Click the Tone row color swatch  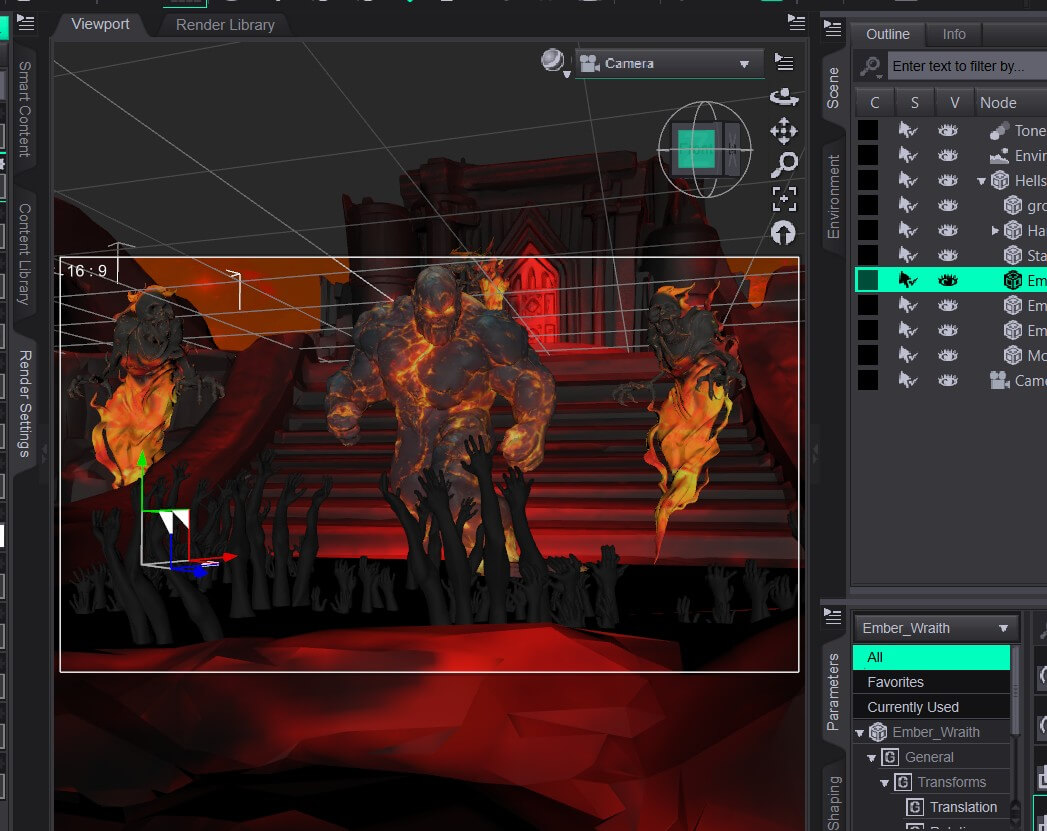coord(867,130)
